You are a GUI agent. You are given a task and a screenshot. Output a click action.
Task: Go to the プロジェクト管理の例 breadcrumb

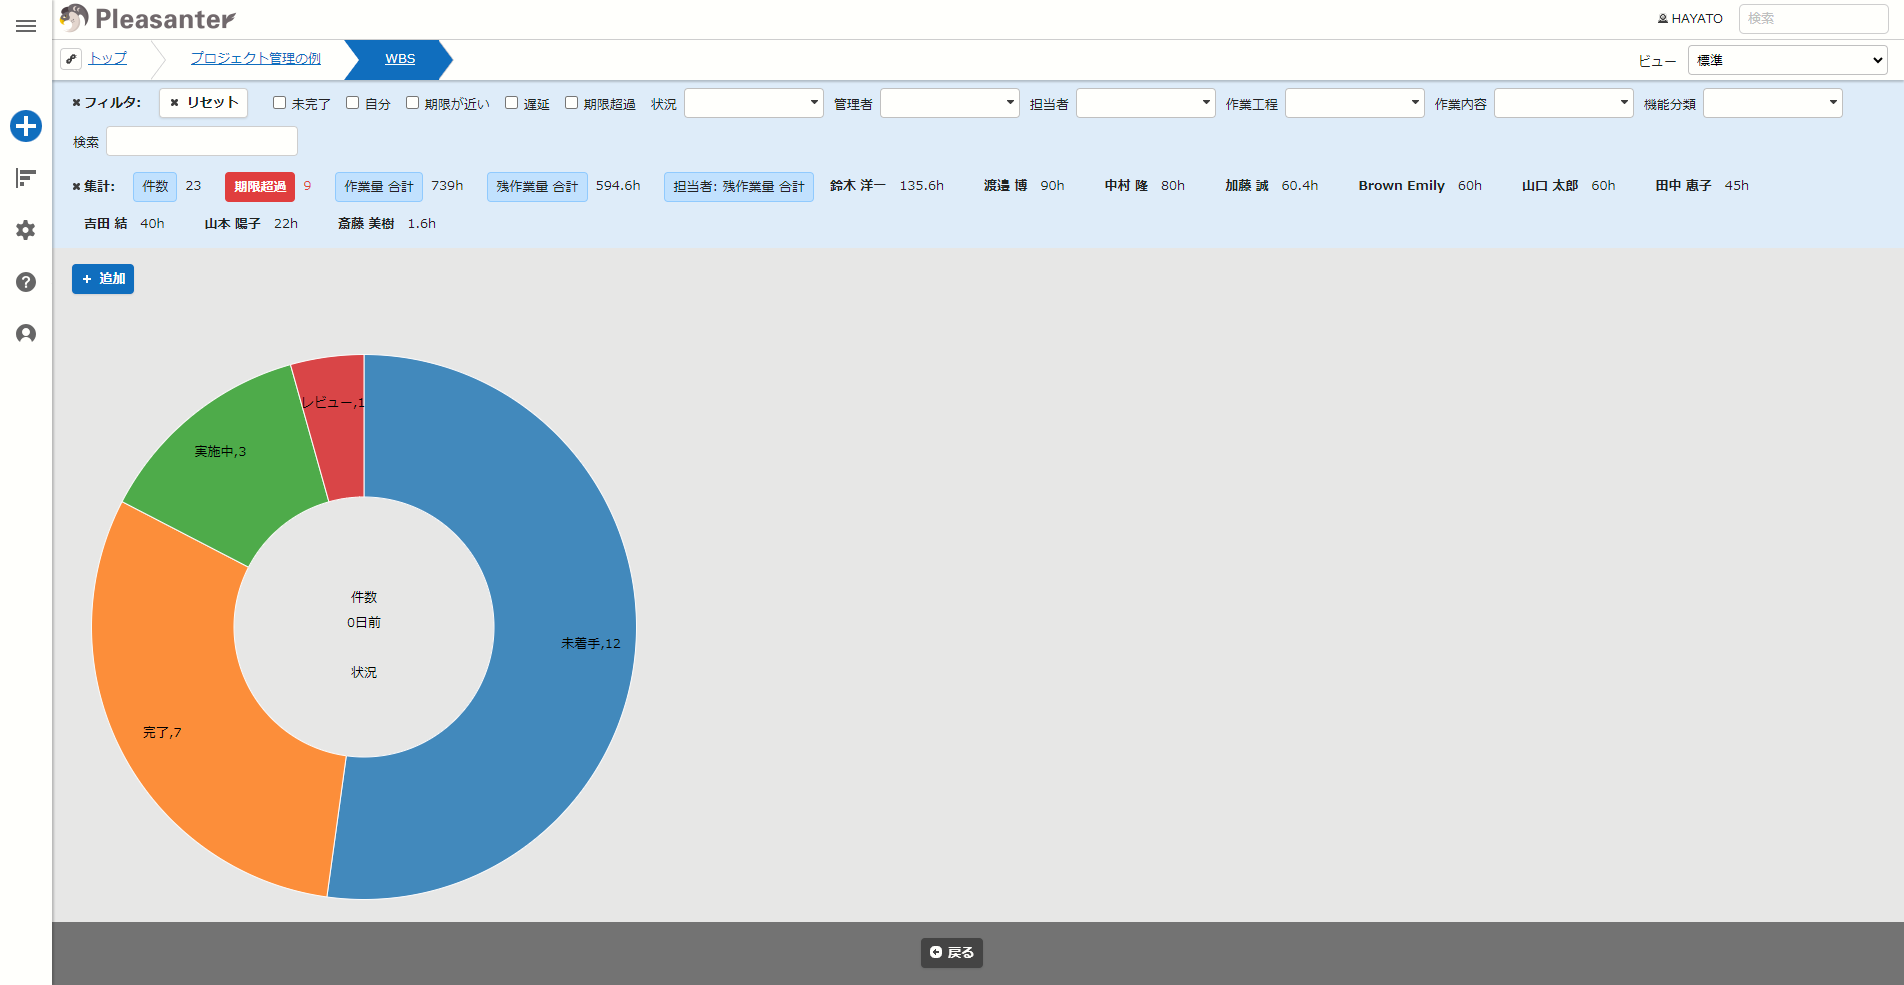(256, 59)
